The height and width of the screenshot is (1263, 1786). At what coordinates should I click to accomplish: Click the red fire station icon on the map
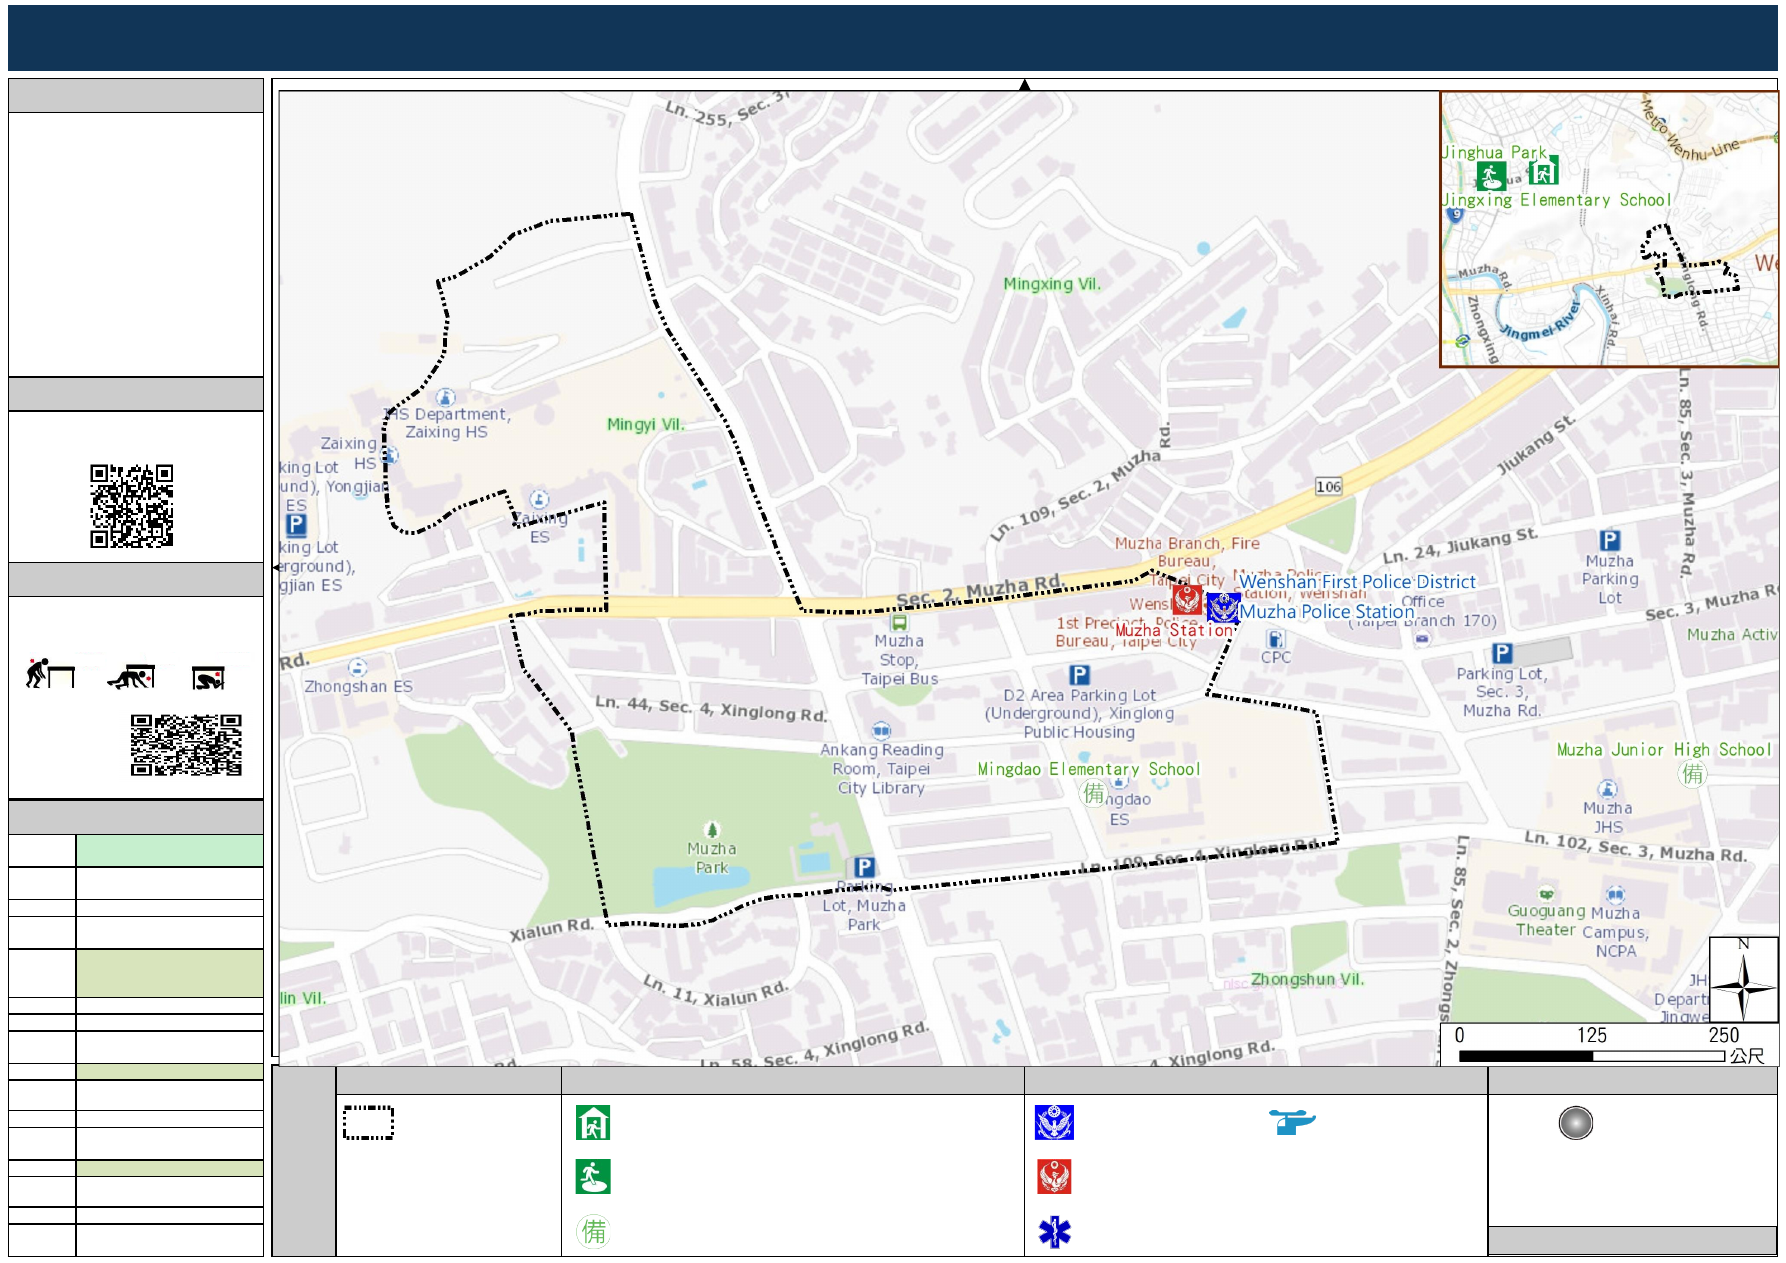(1186, 598)
